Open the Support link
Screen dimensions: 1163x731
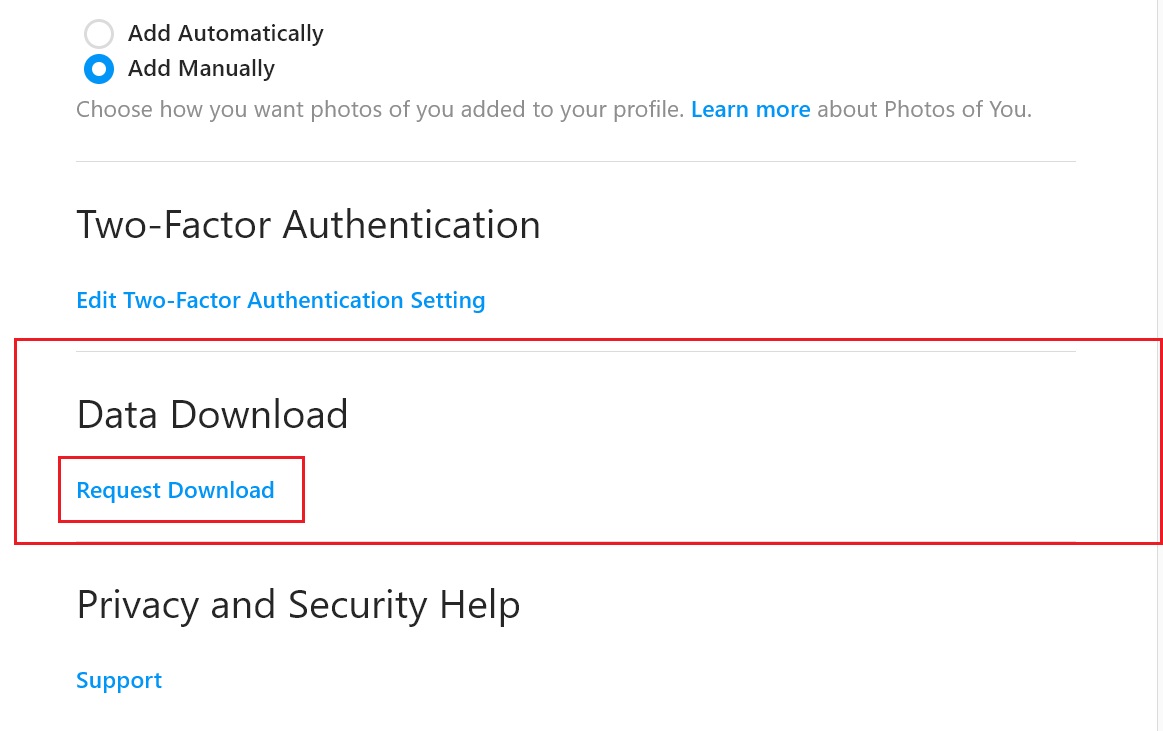[x=119, y=680]
